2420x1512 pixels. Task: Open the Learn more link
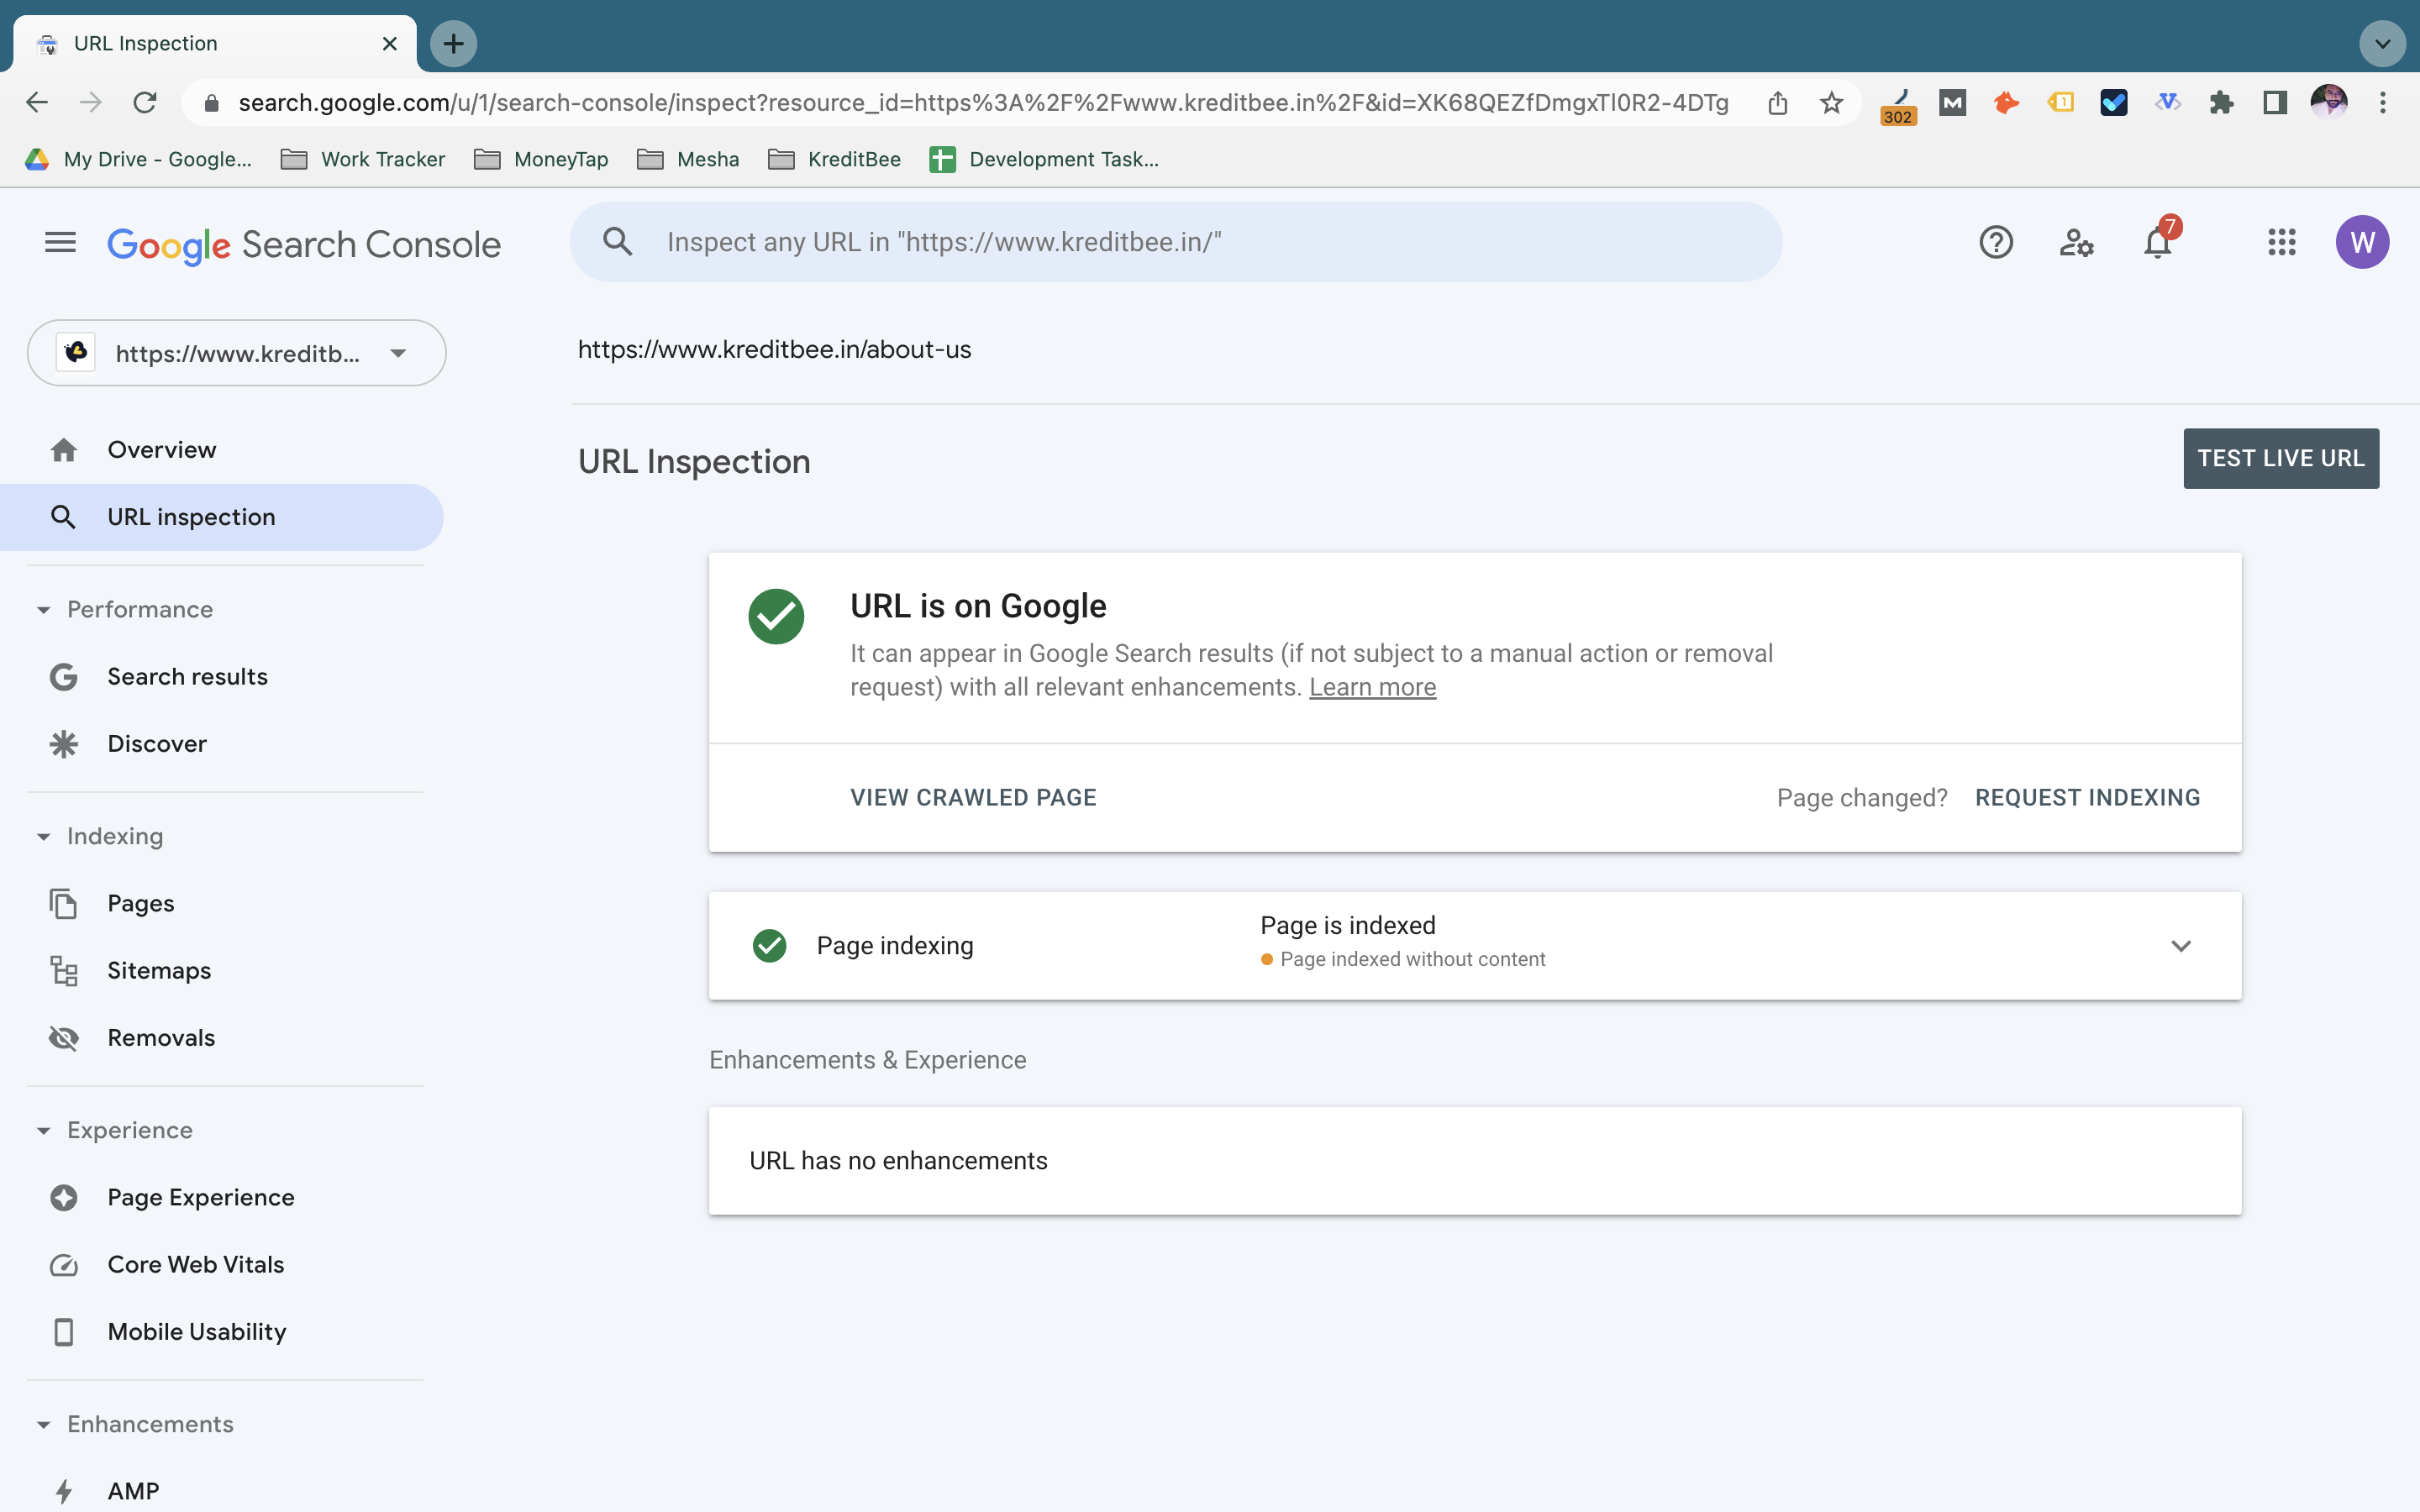(1372, 688)
